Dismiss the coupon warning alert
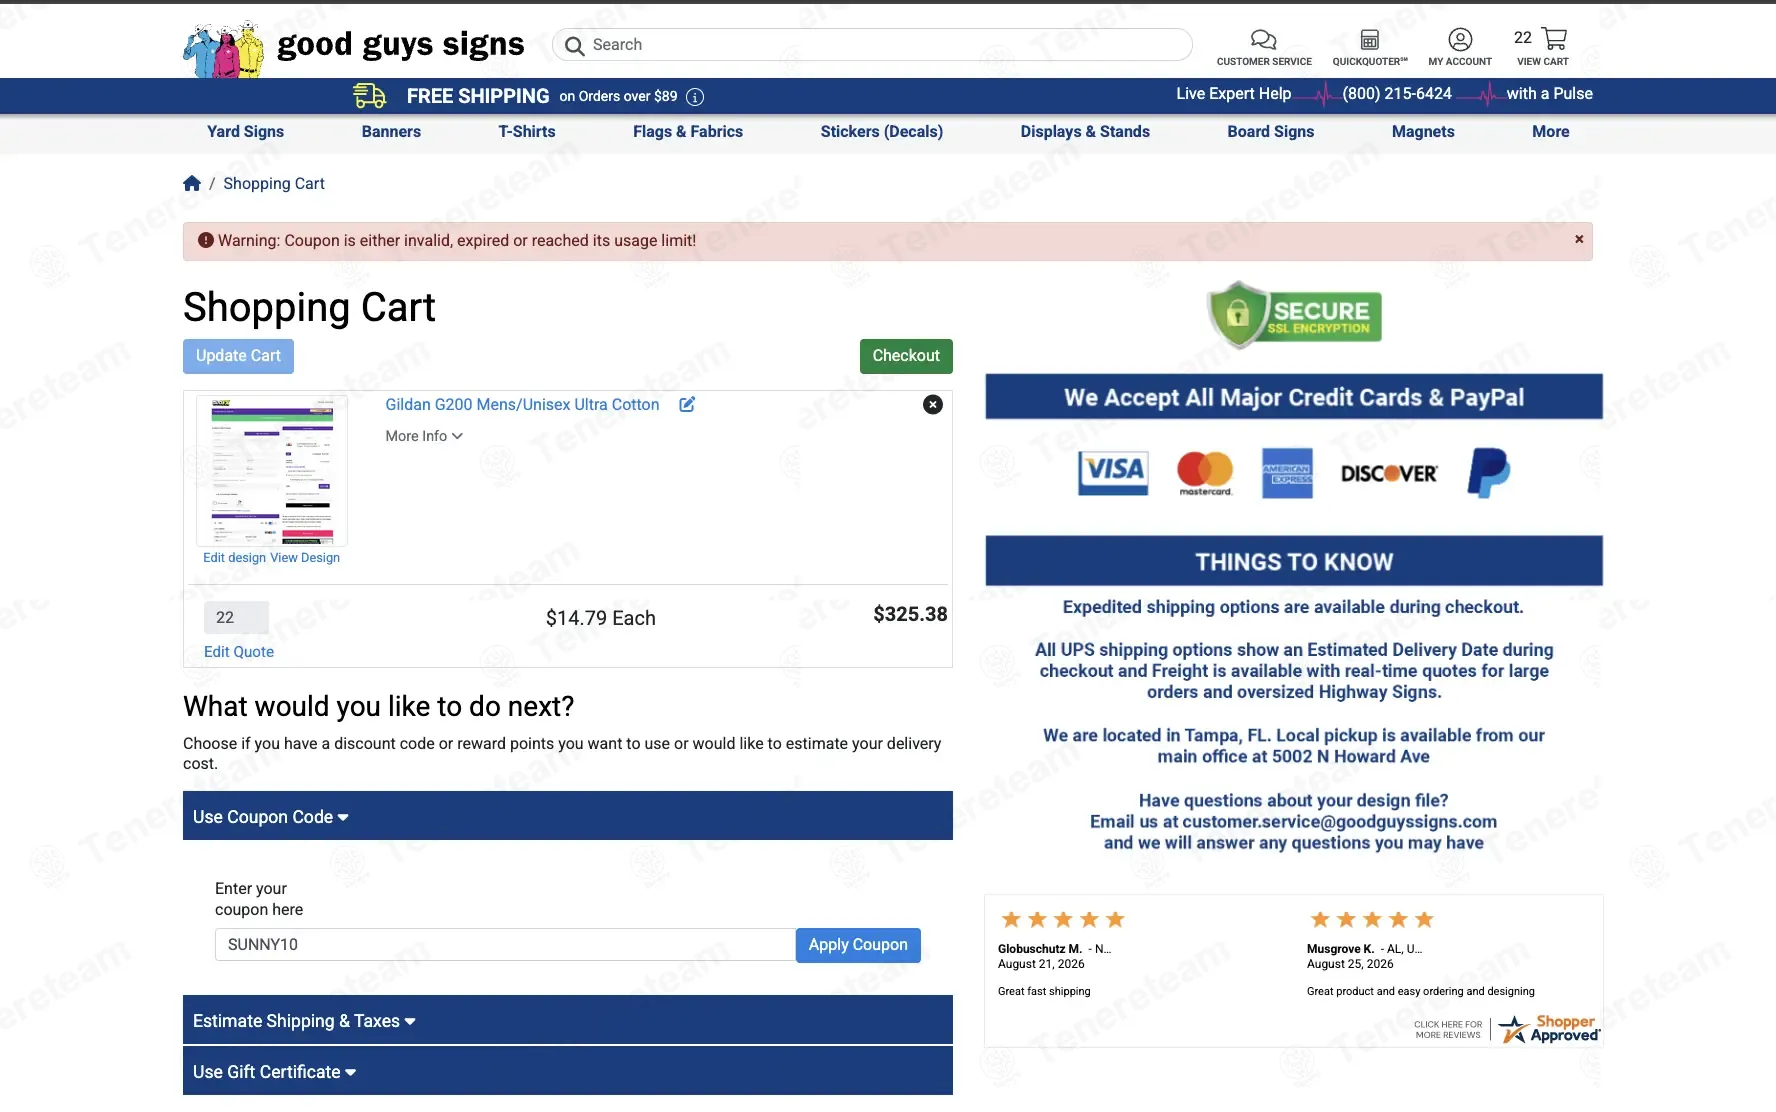The height and width of the screenshot is (1112, 1776). click(x=1579, y=239)
